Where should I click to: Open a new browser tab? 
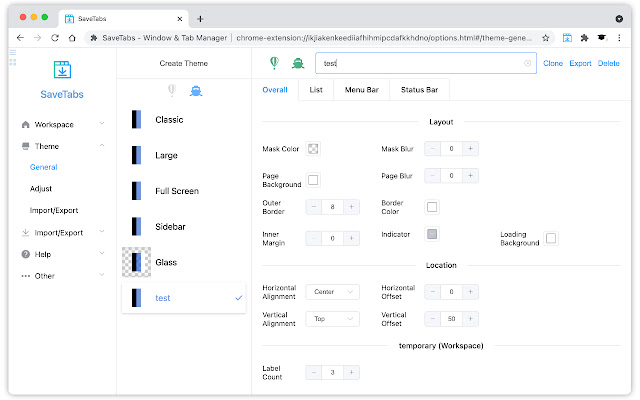click(200, 19)
